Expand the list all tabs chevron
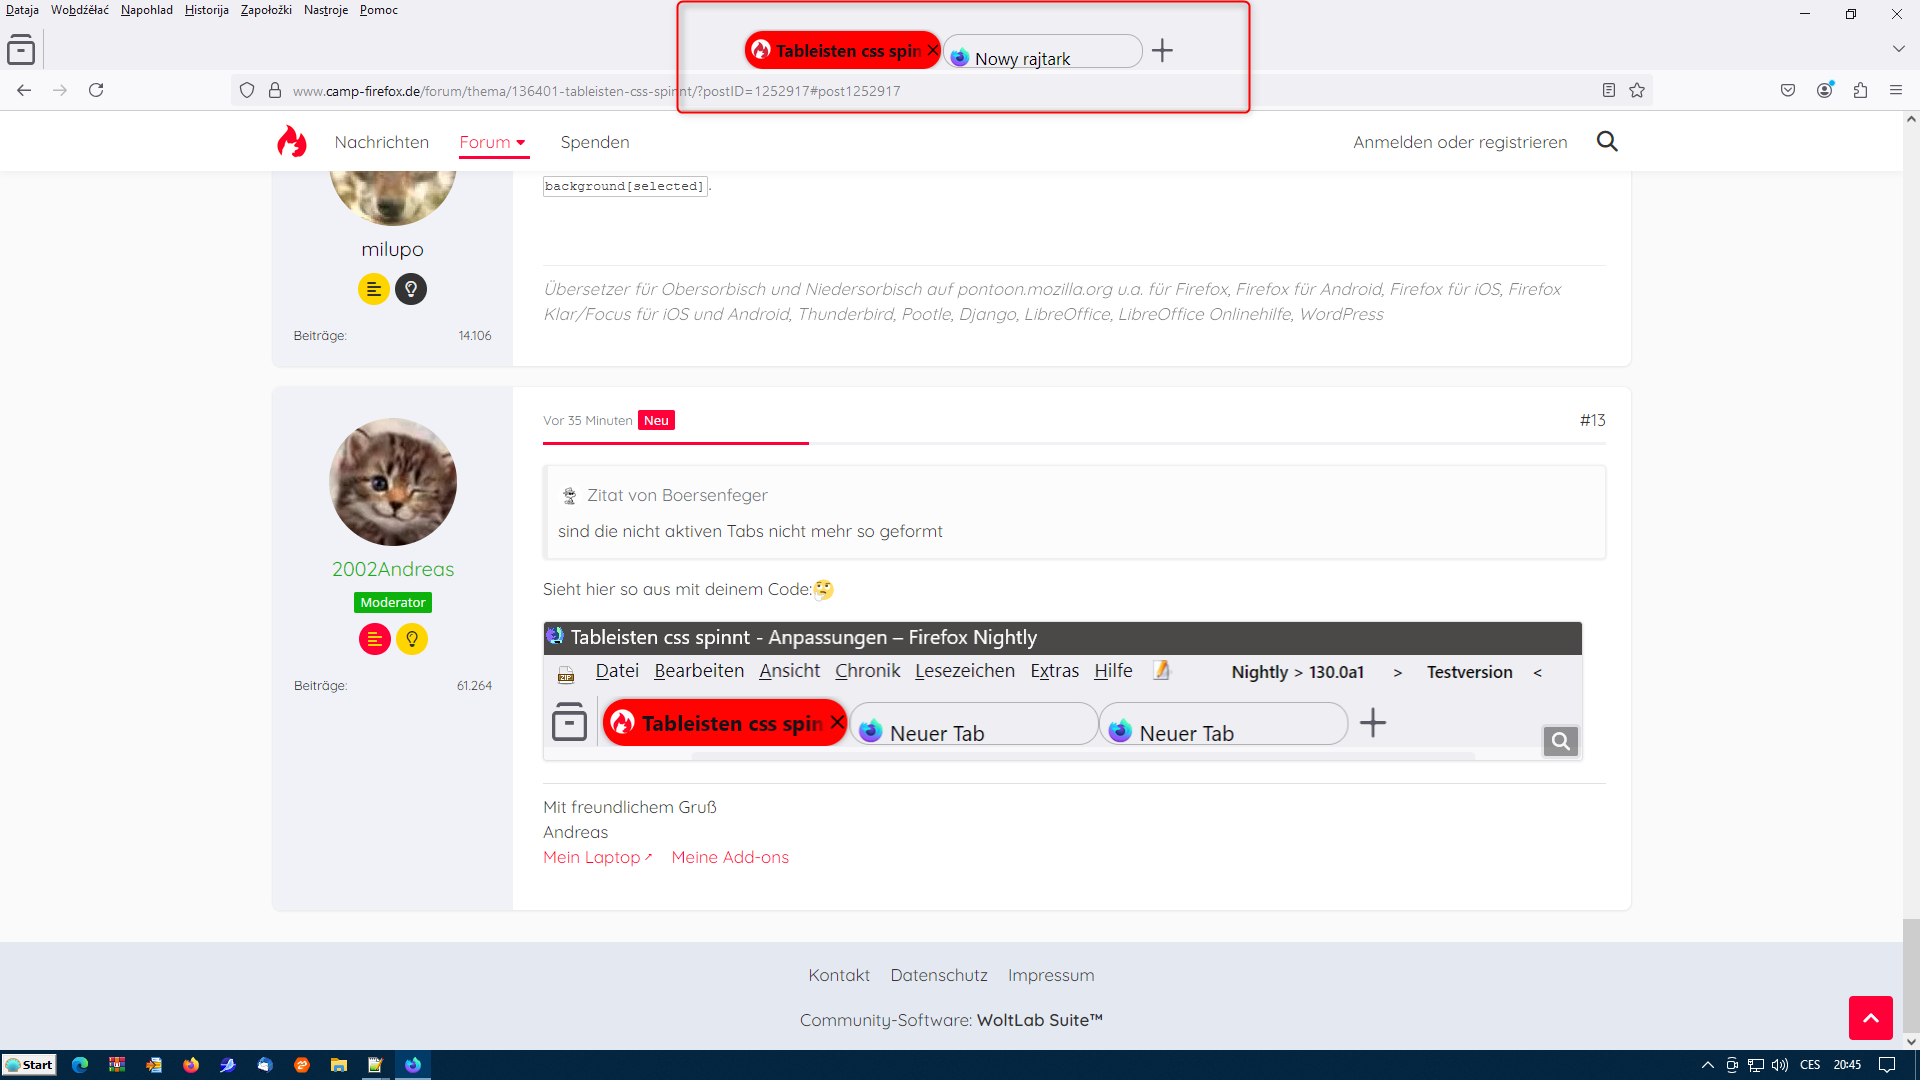 [1898, 49]
